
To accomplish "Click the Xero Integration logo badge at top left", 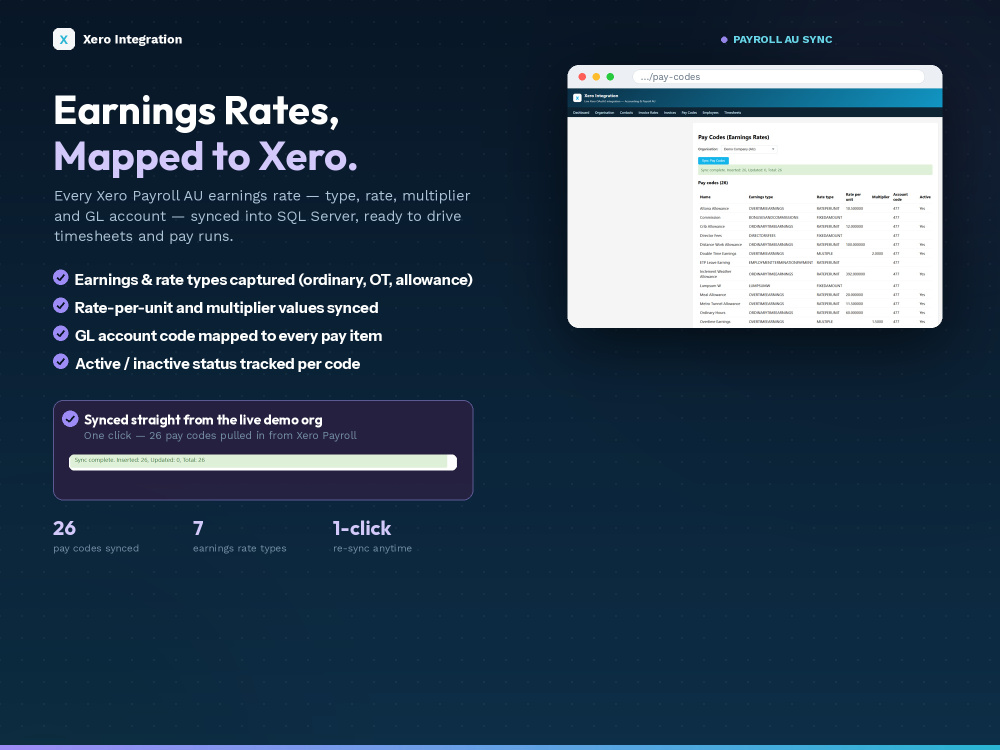I will pos(64,39).
